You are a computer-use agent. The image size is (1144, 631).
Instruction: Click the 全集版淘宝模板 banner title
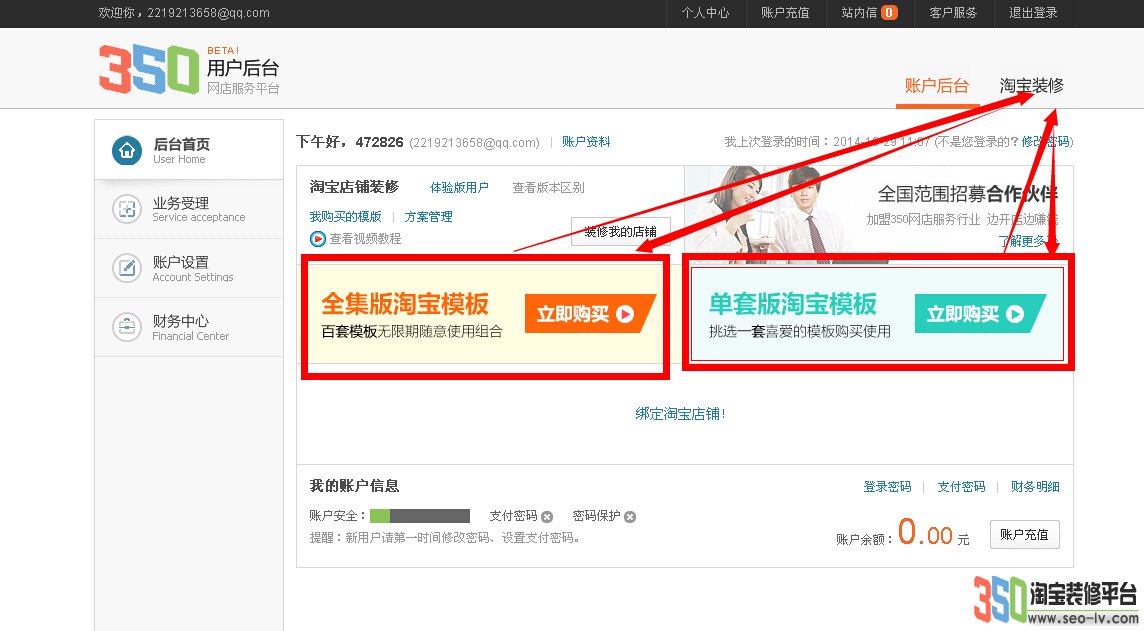point(405,303)
